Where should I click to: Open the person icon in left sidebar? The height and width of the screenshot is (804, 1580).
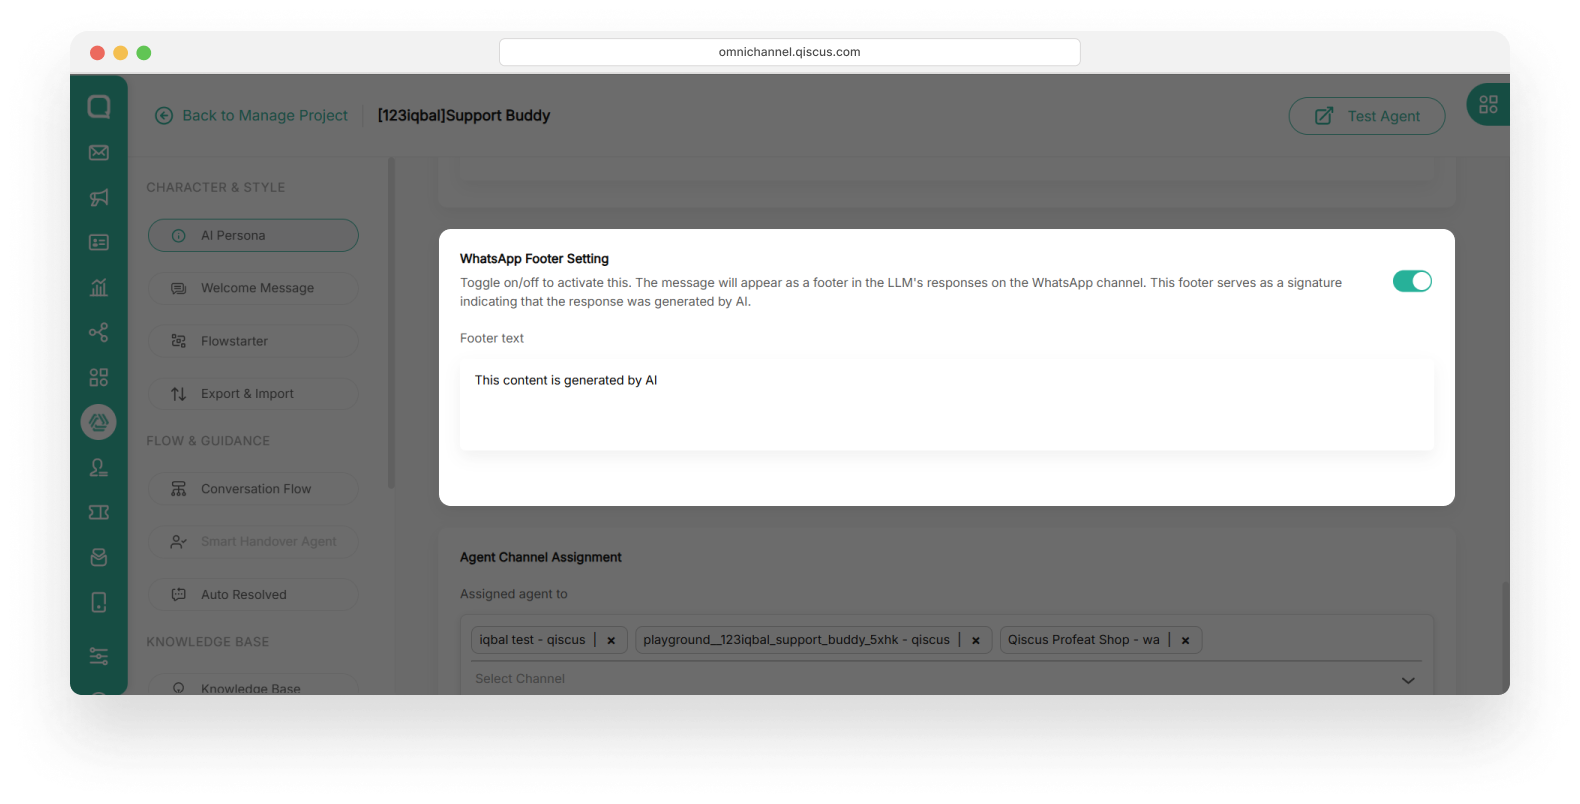99,467
